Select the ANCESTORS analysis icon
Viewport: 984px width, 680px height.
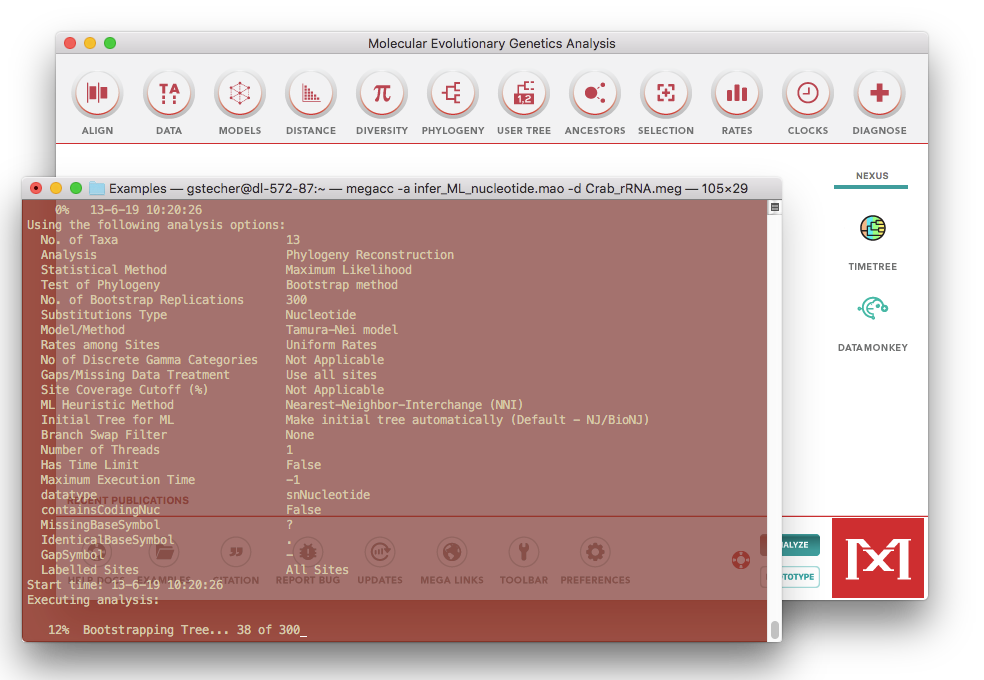point(595,93)
